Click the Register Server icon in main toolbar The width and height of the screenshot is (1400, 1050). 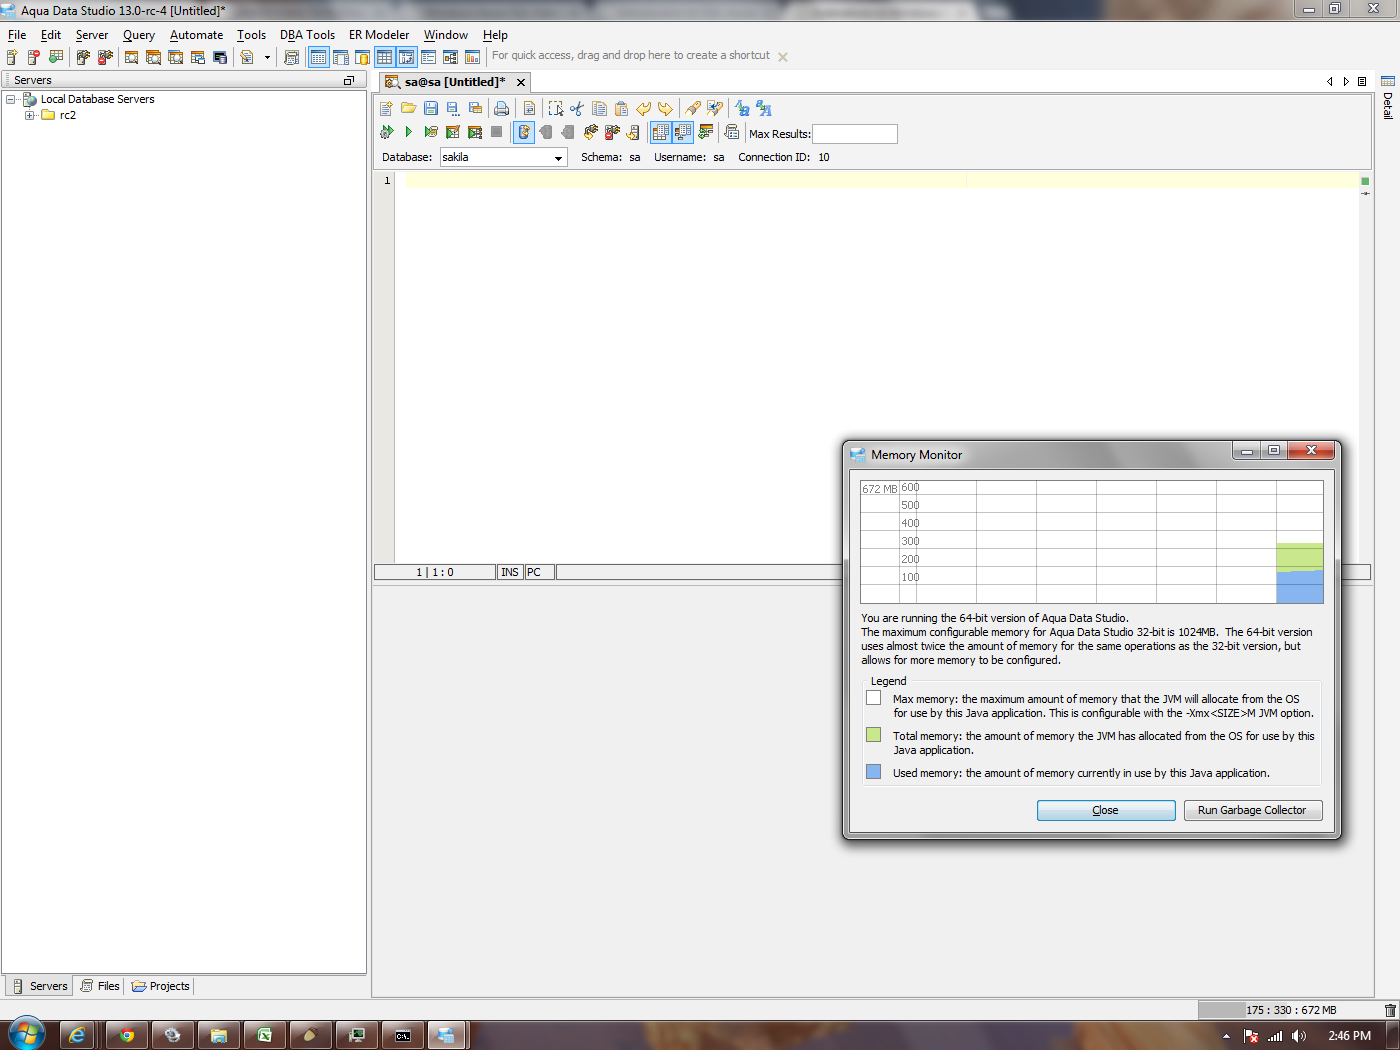click(x=12, y=57)
